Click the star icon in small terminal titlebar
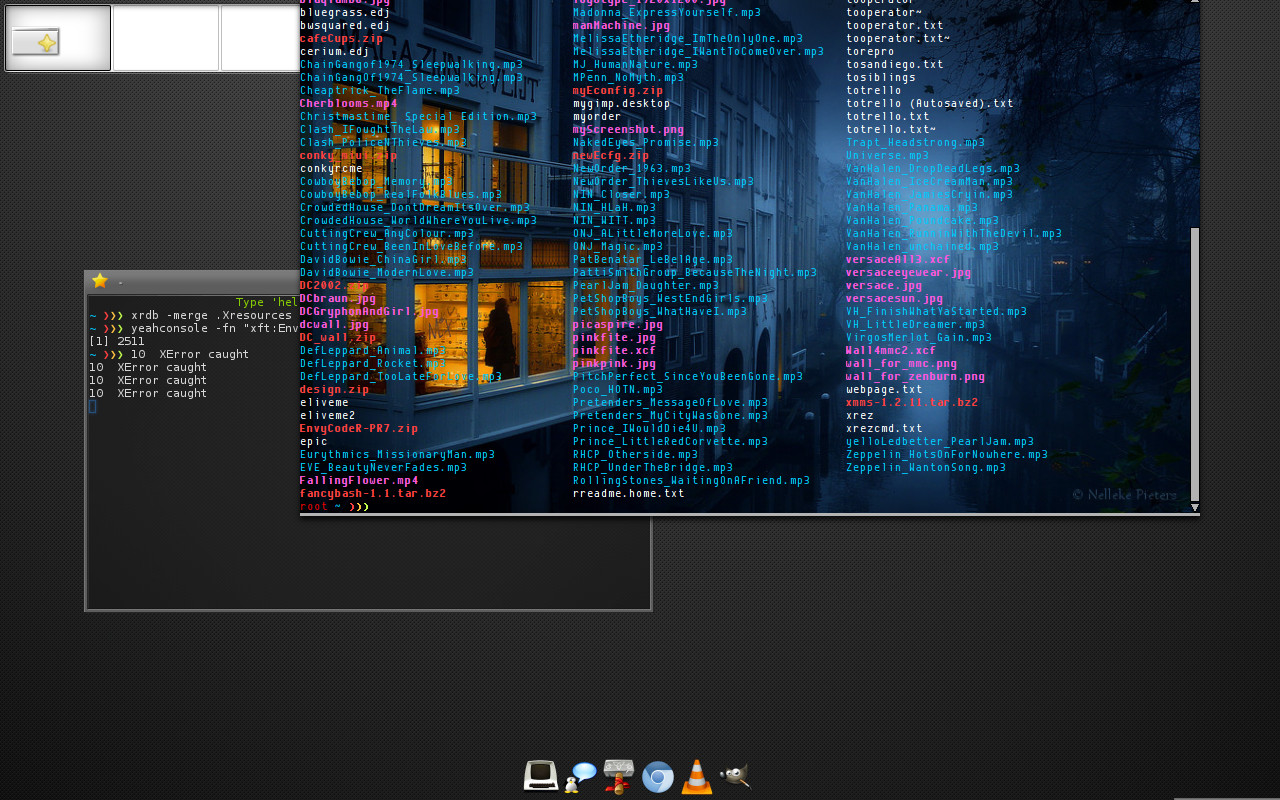The image size is (1280, 800). click(100, 281)
